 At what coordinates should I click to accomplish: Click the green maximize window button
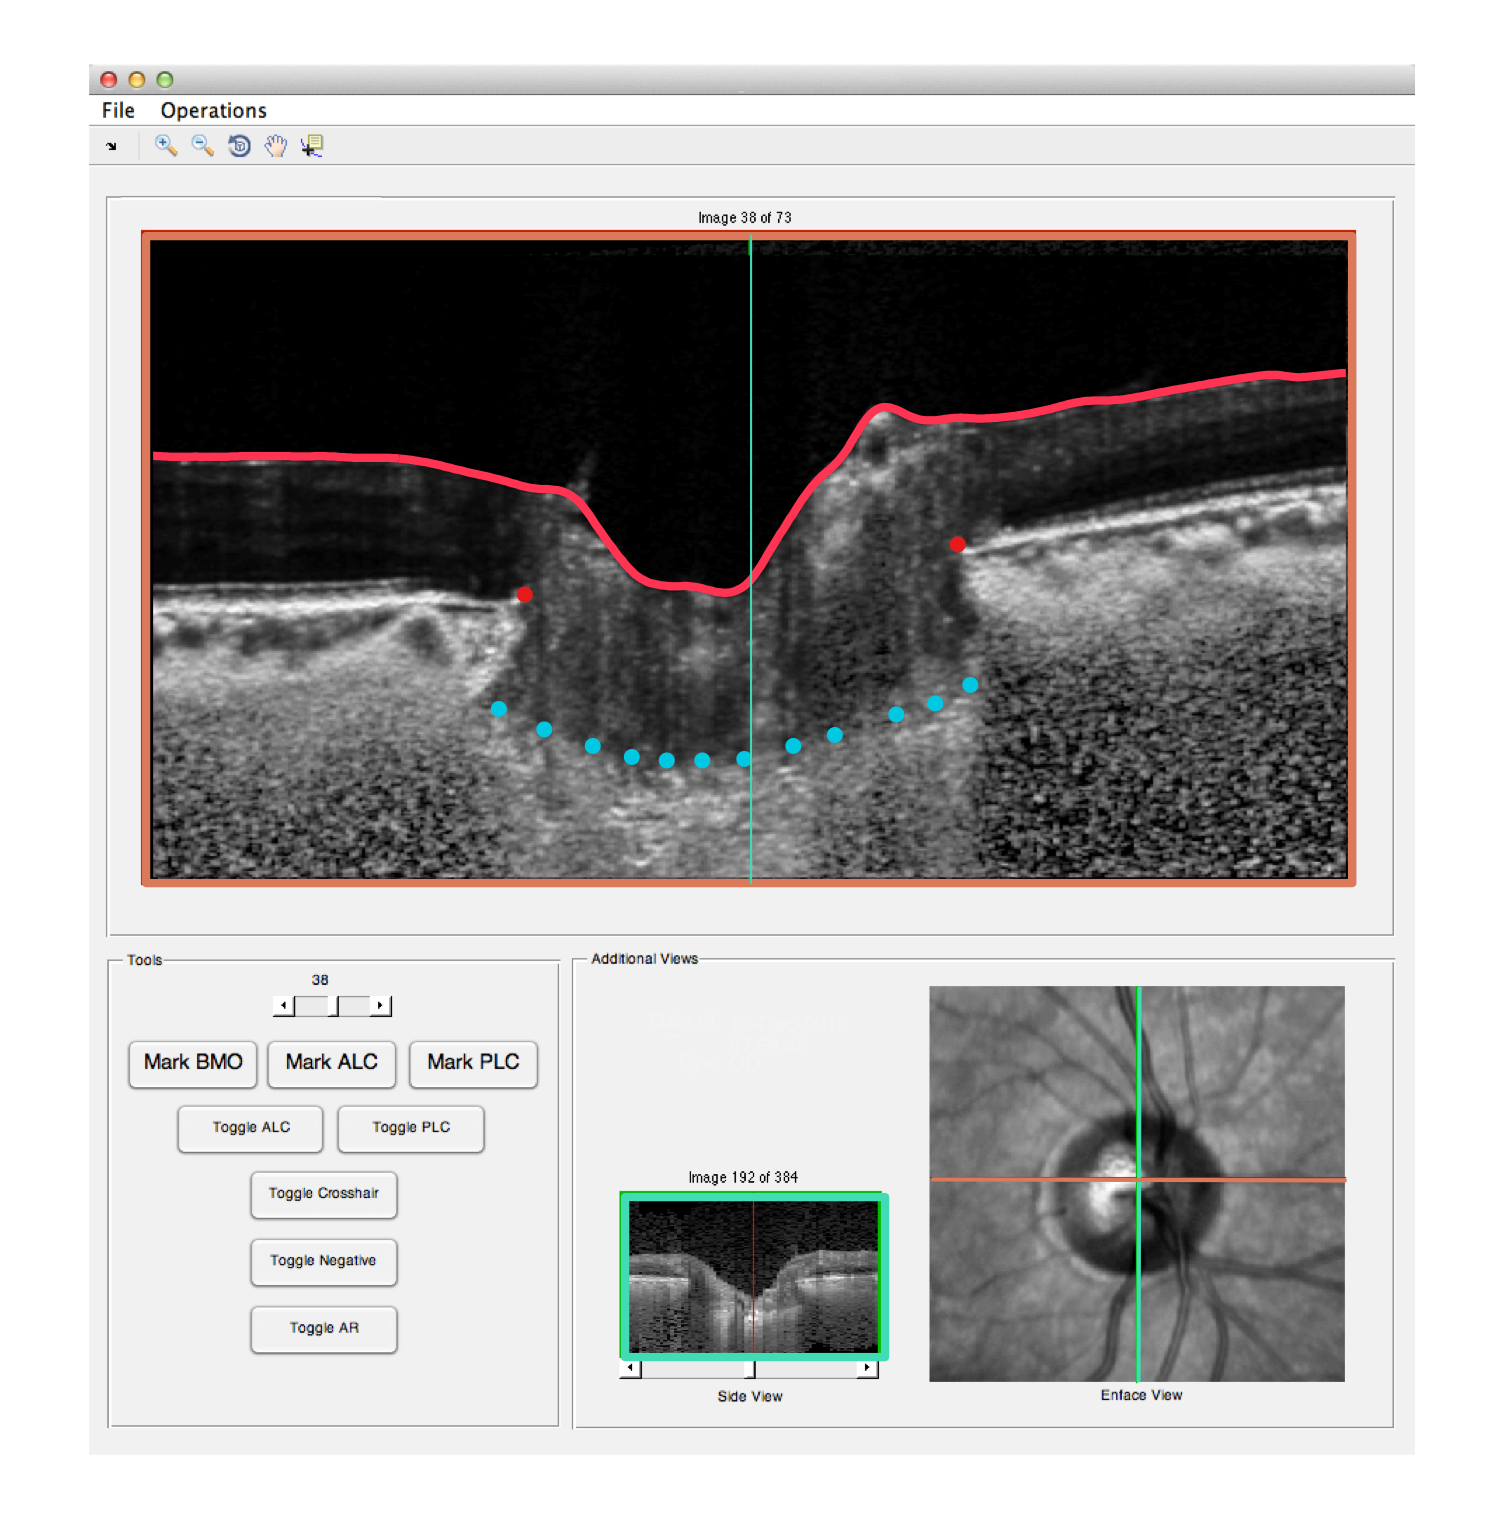[165, 80]
